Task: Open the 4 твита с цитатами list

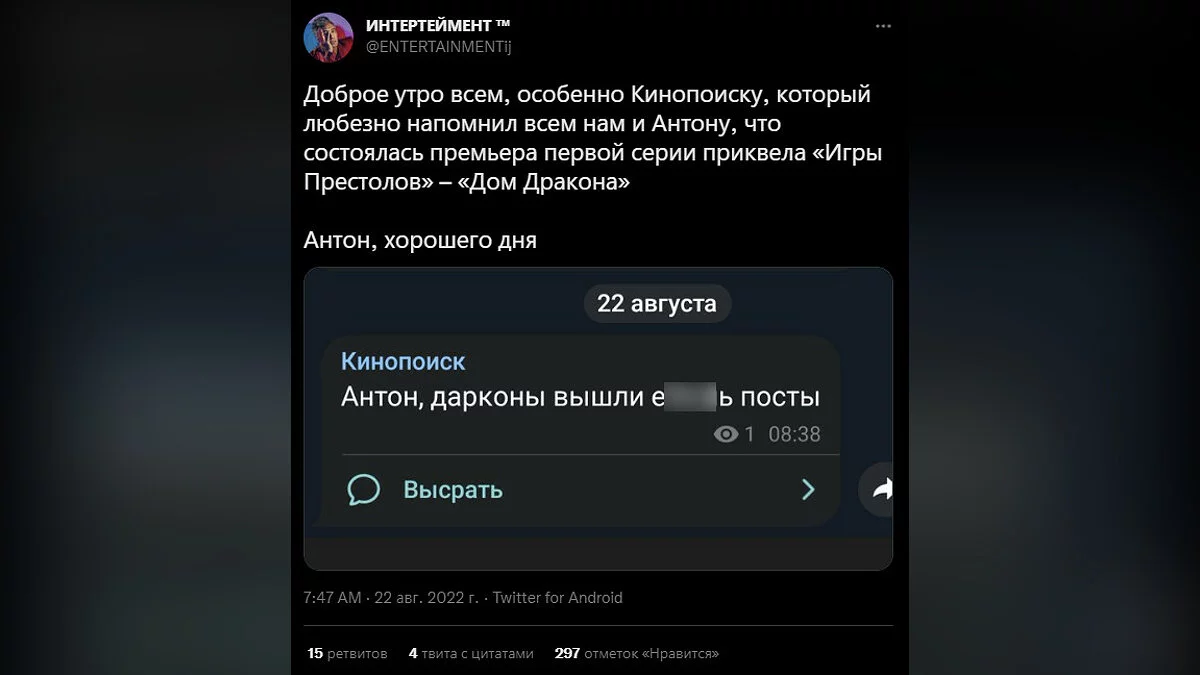Action: point(471,653)
